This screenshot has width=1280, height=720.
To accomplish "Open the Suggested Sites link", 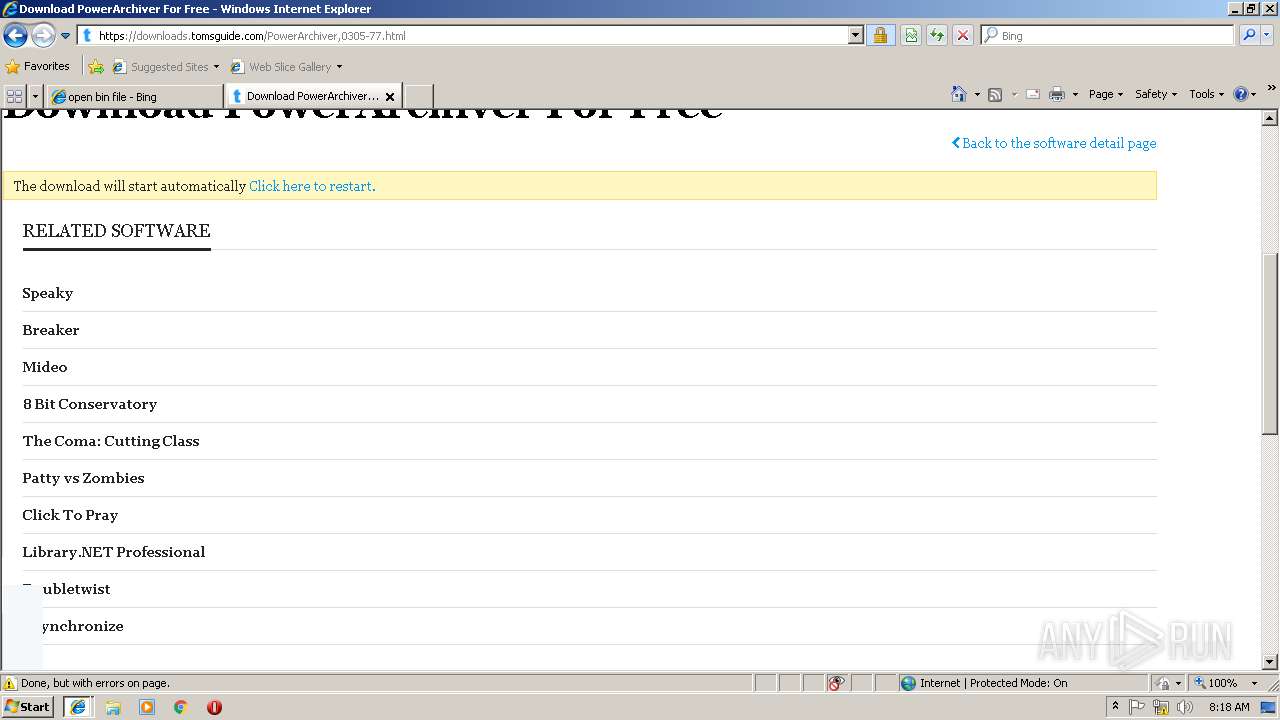I will [x=166, y=67].
